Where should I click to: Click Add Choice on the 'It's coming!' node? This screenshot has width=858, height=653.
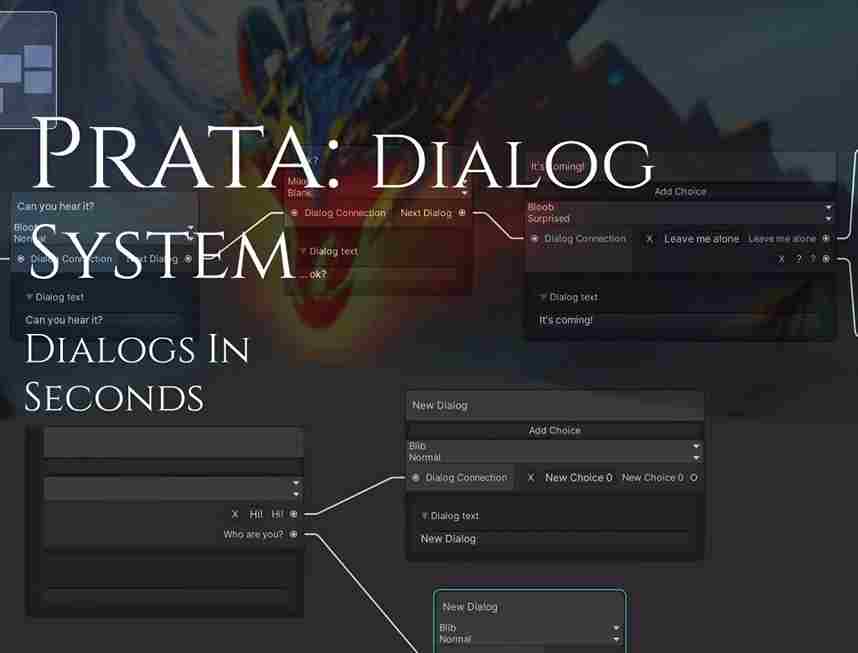(680, 191)
